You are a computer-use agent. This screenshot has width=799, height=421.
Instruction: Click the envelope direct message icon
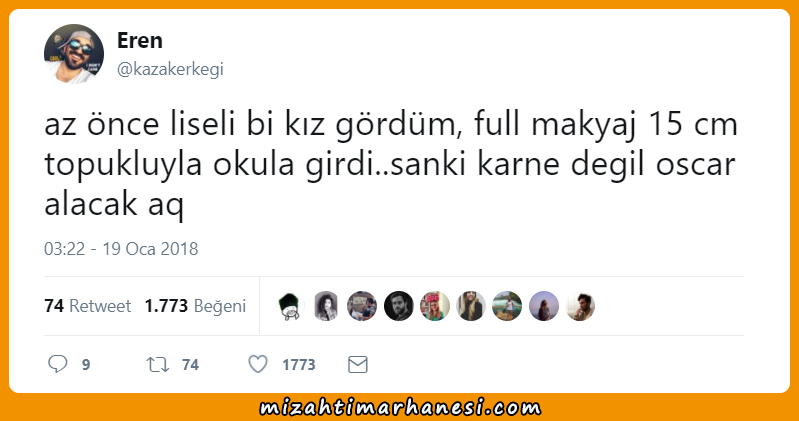(358, 364)
